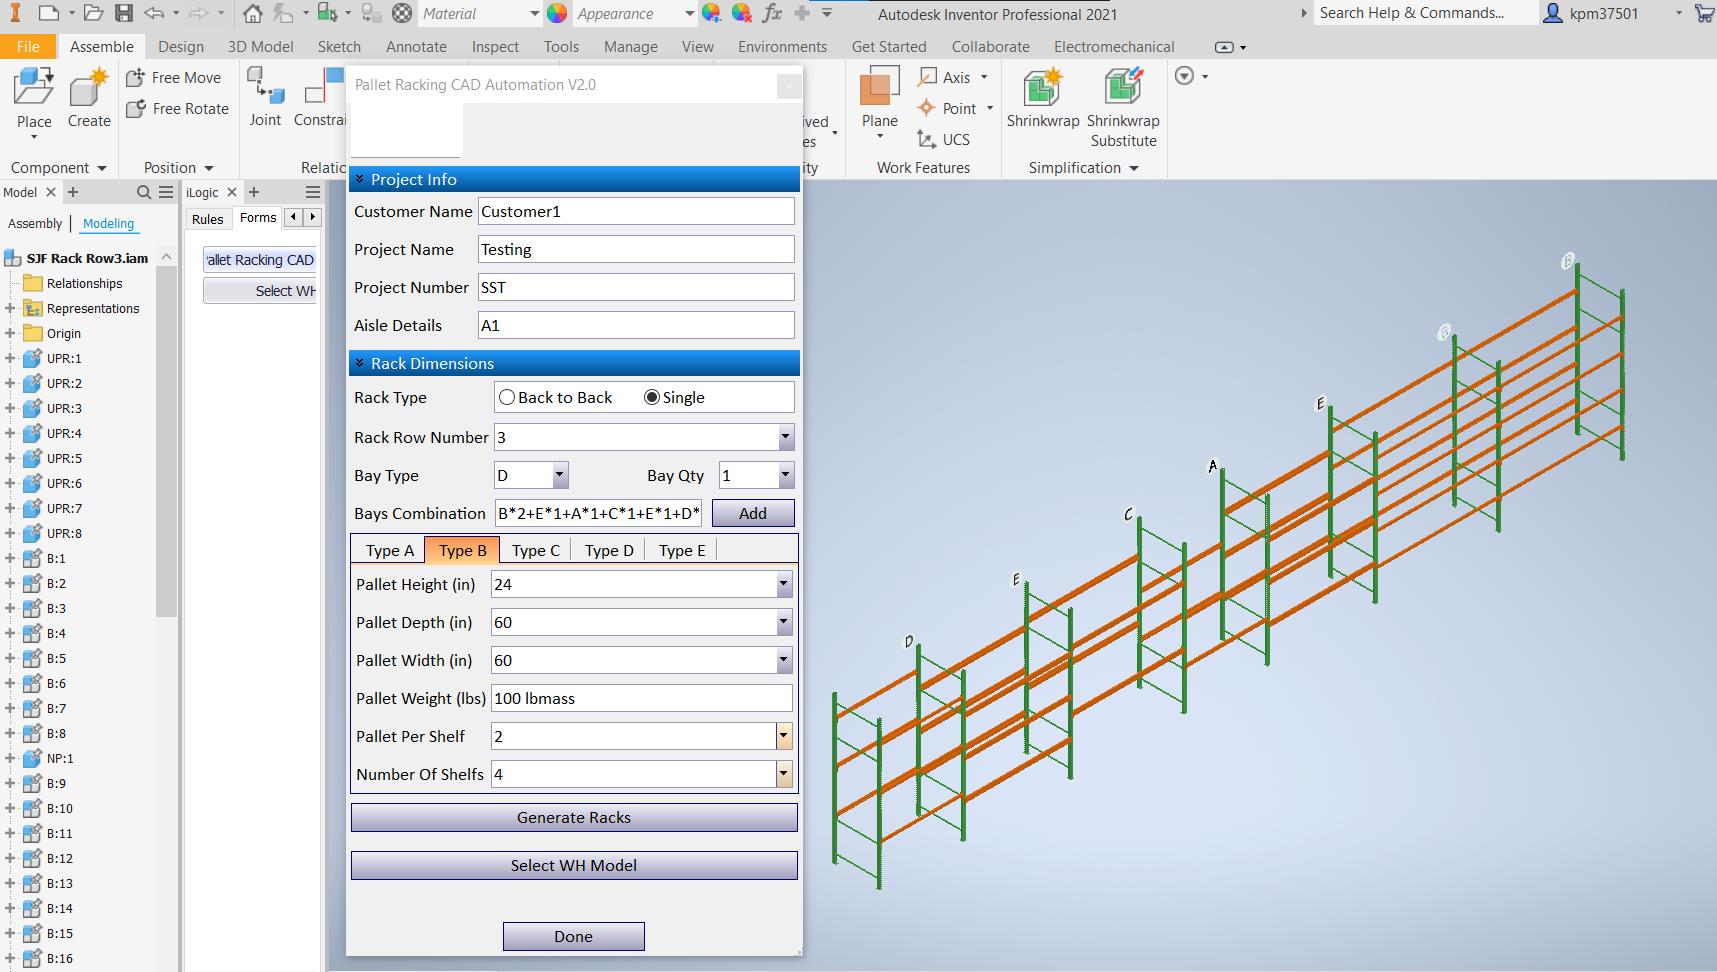This screenshot has height=972, width=1717.
Task: Expand the UPR:1 tree node
Action: click(10, 358)
